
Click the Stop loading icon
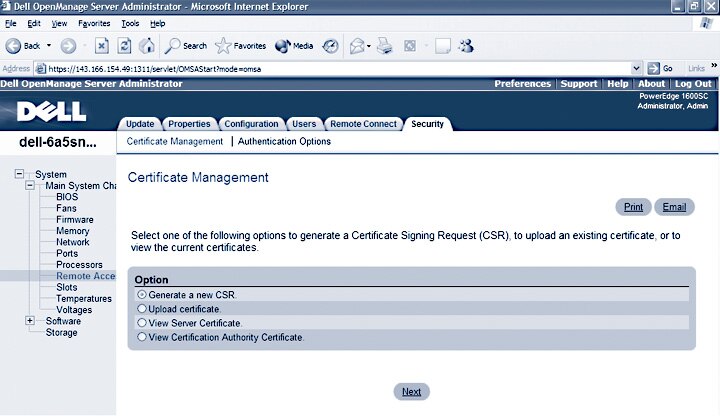pos(102,46)
